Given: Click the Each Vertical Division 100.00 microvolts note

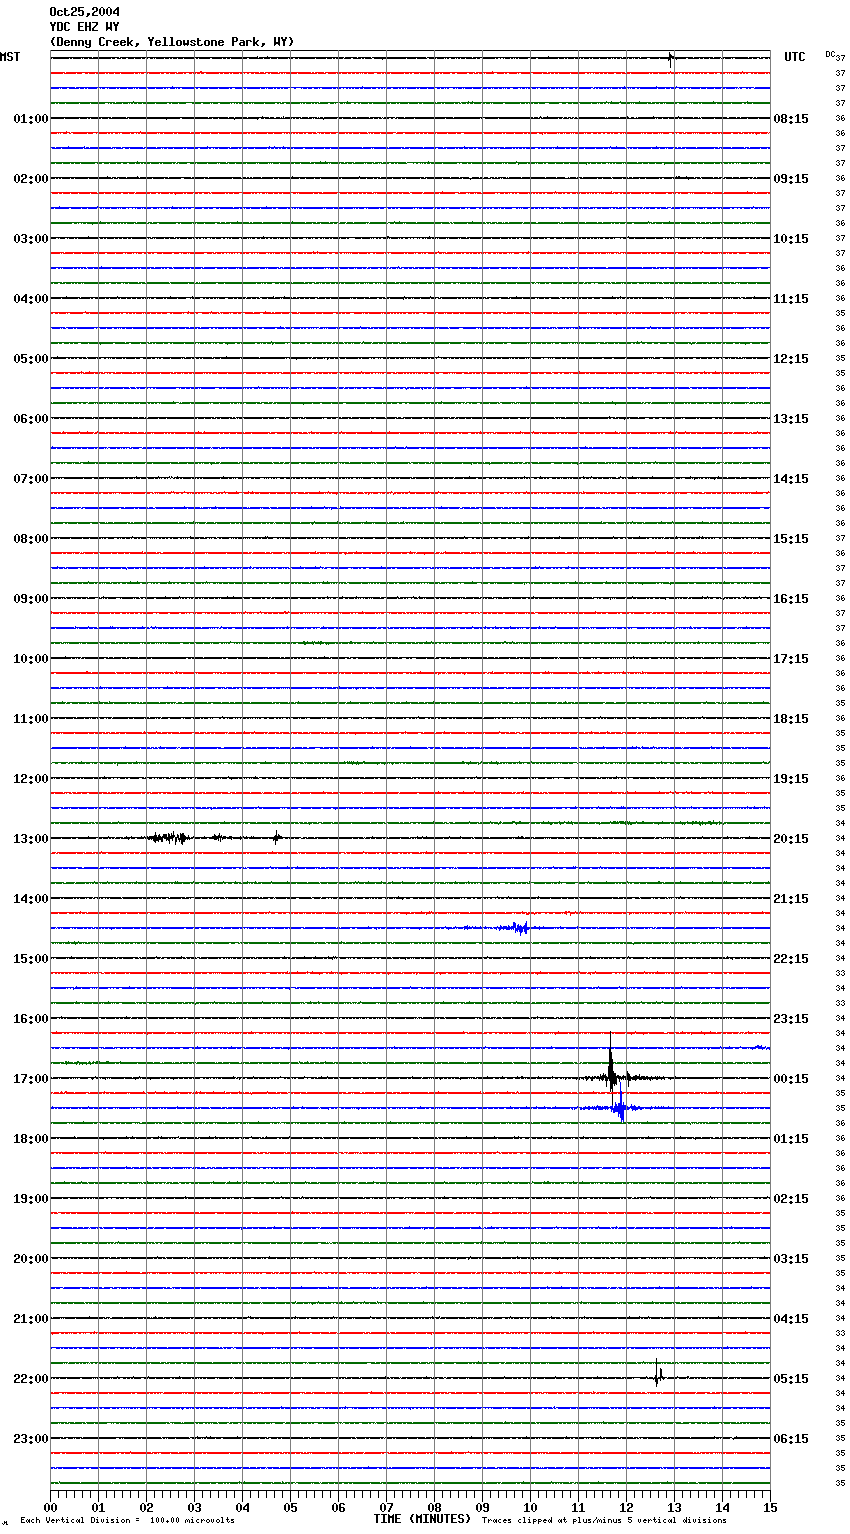Looking at the screenshot, I should coord(127,1521).
